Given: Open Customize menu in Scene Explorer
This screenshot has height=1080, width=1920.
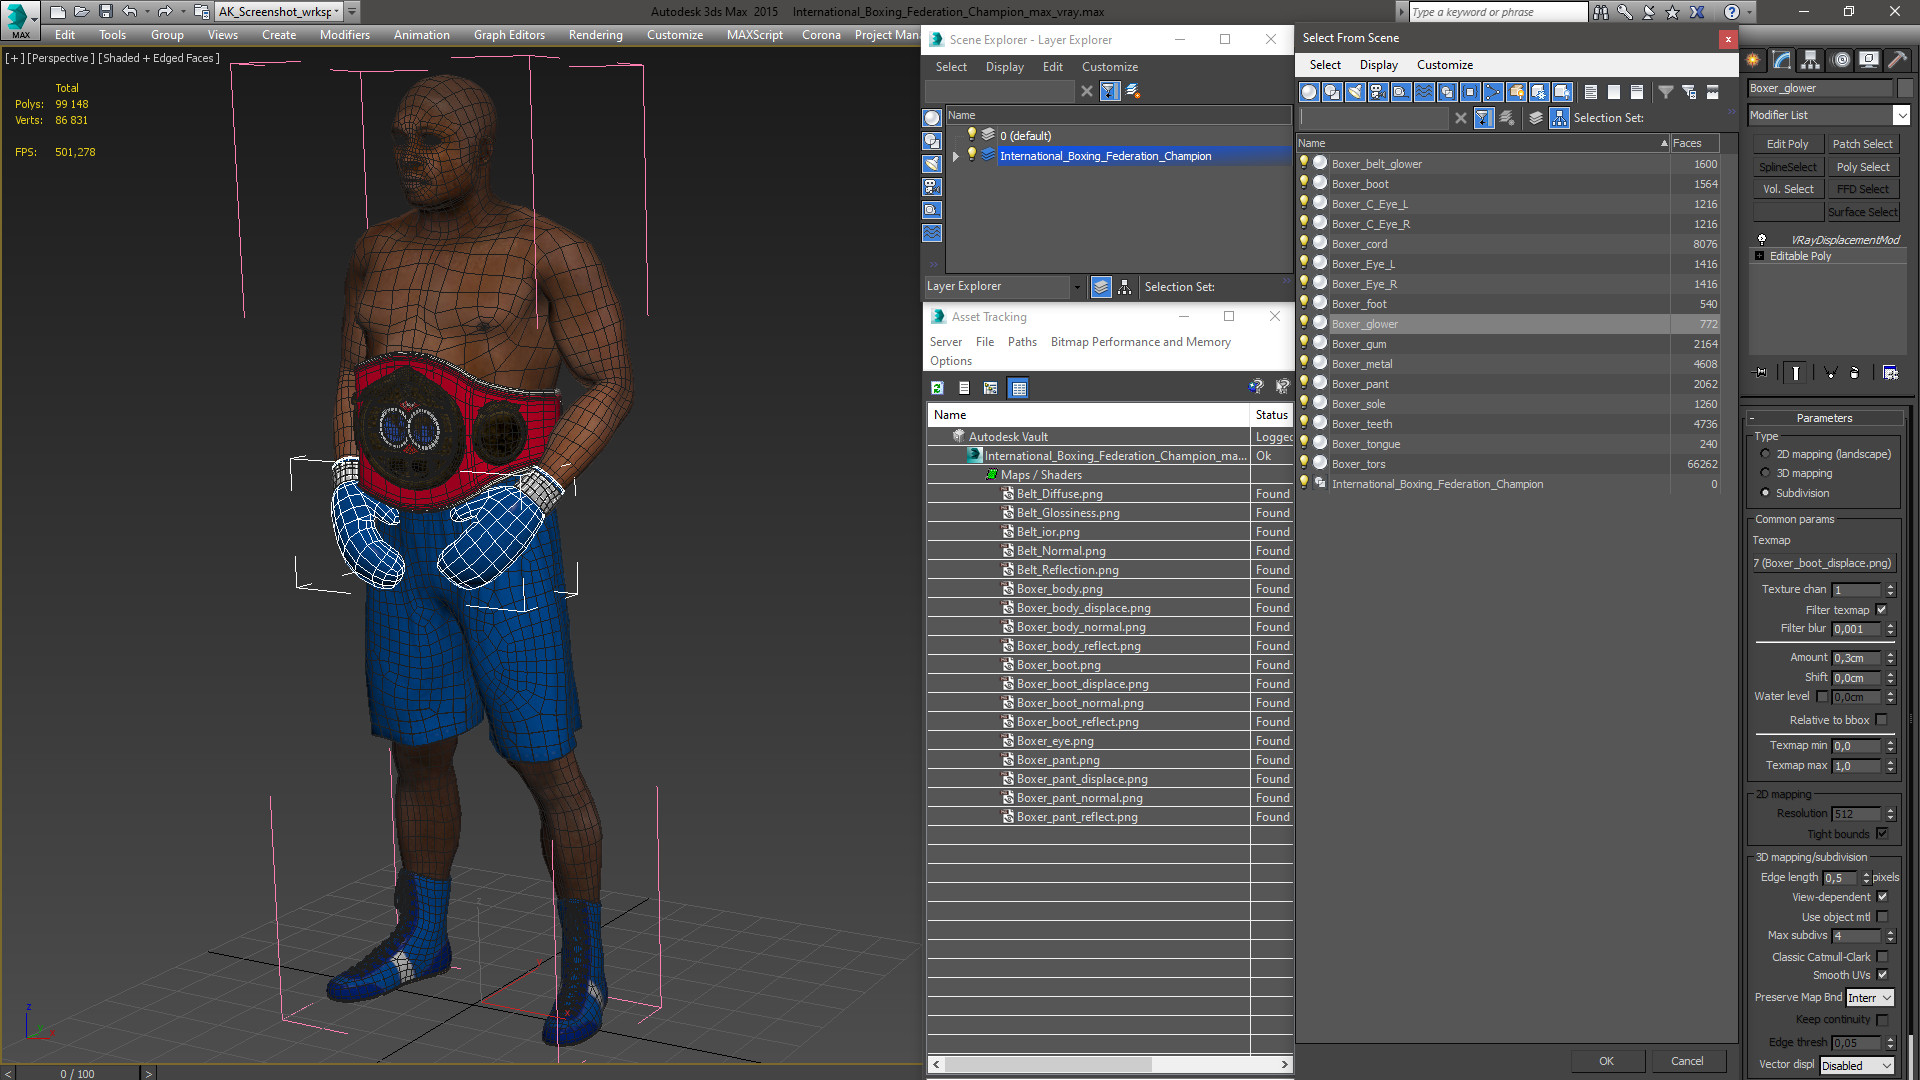Looking at the screenshot, I should pyautogui.click(x=1109, y=67).
